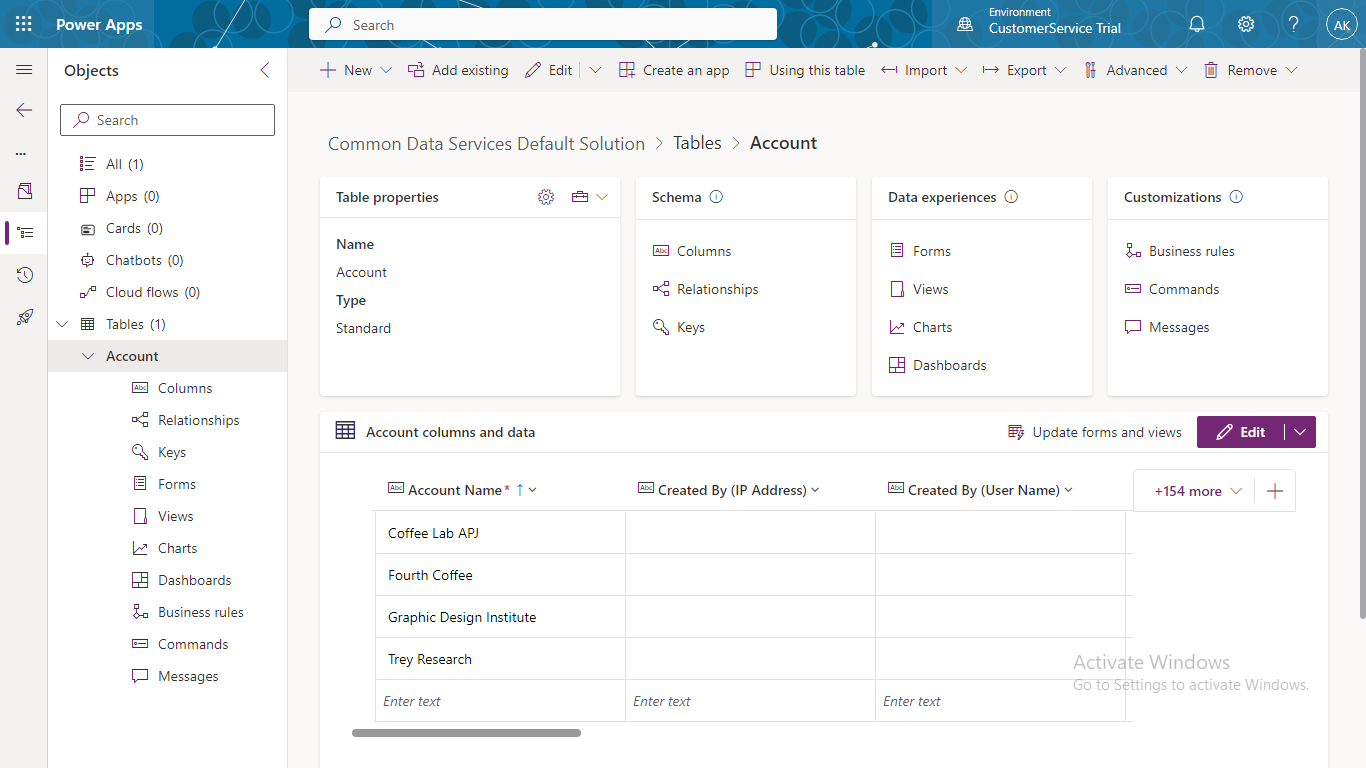Select Tables in the breadcrumb trail

[697, 143]
